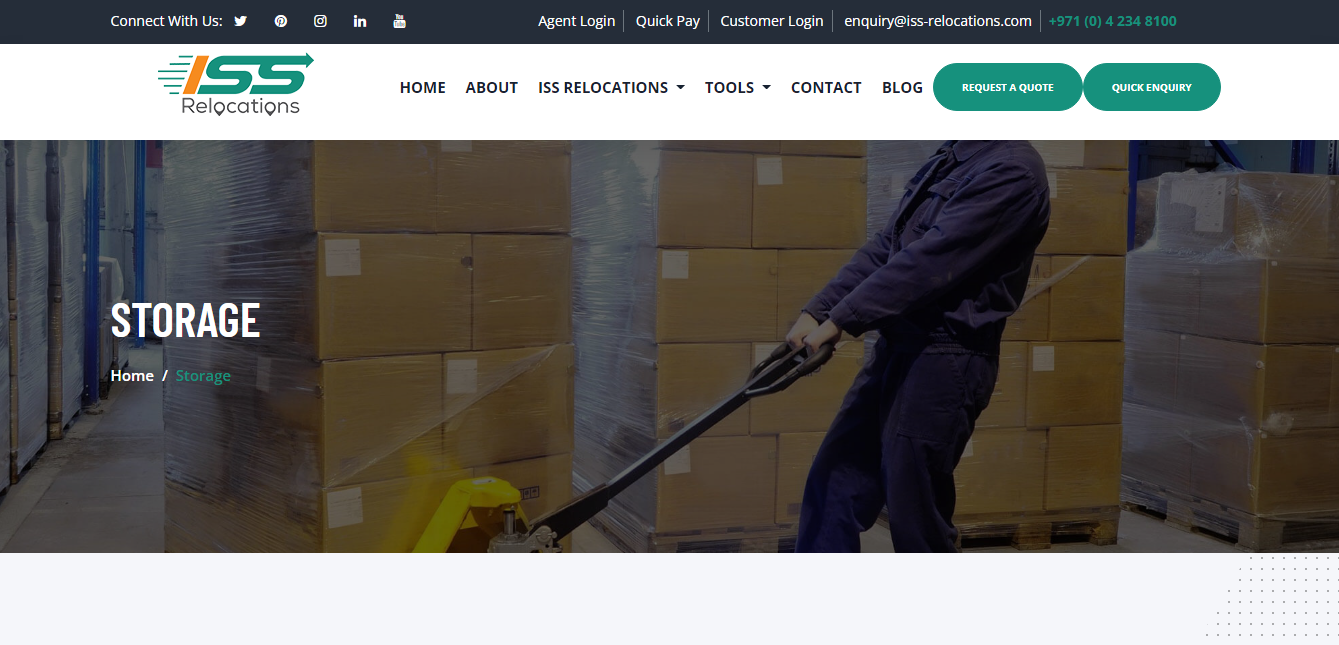The width and height of the screenshot is (1339, 645).
Task: Expand the ISS RELOCATIONS dropdown menu
Action: pos(611,88)
